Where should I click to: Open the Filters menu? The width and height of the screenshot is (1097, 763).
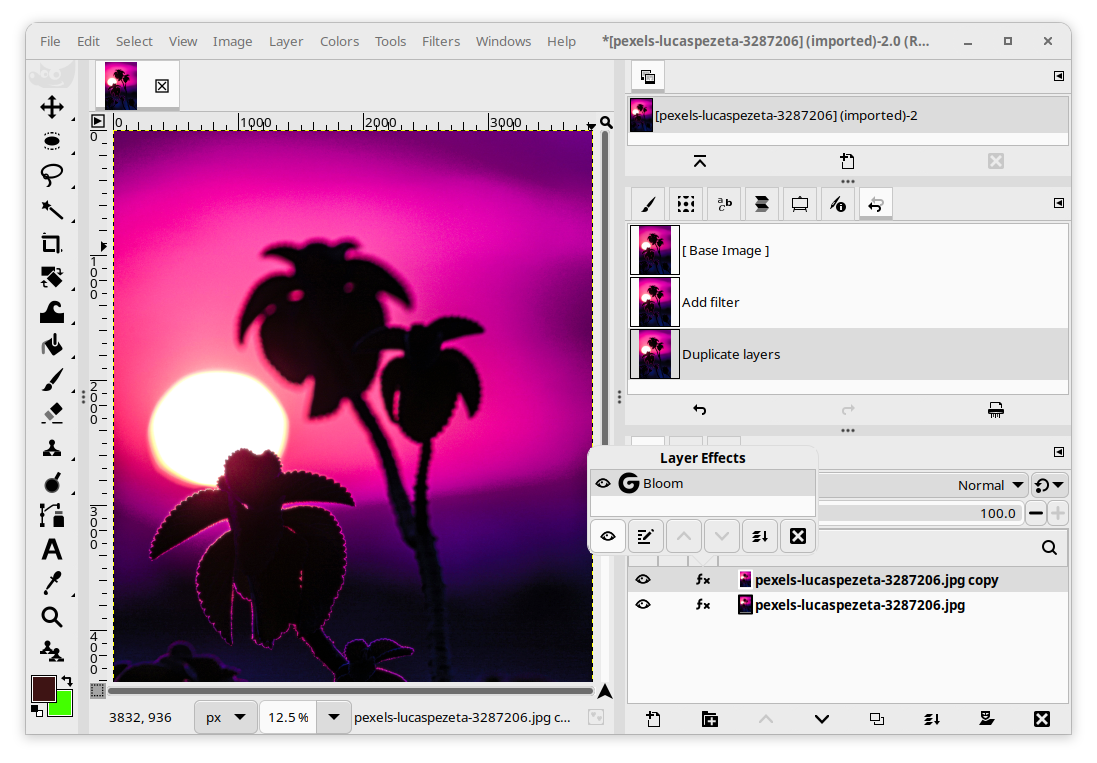tap(441, 41)
